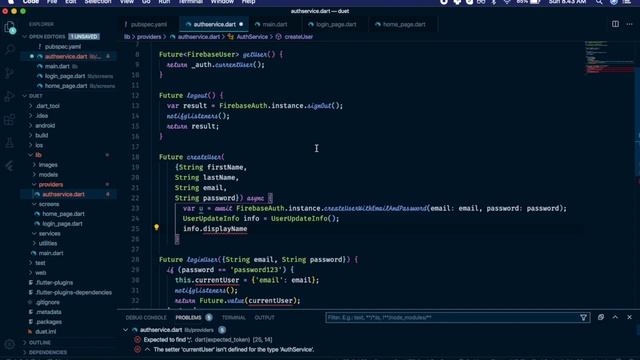The height and width of the screenshot is (360, 640).
Task: Click the filter funnel icon in Problems
Action: 584,317
